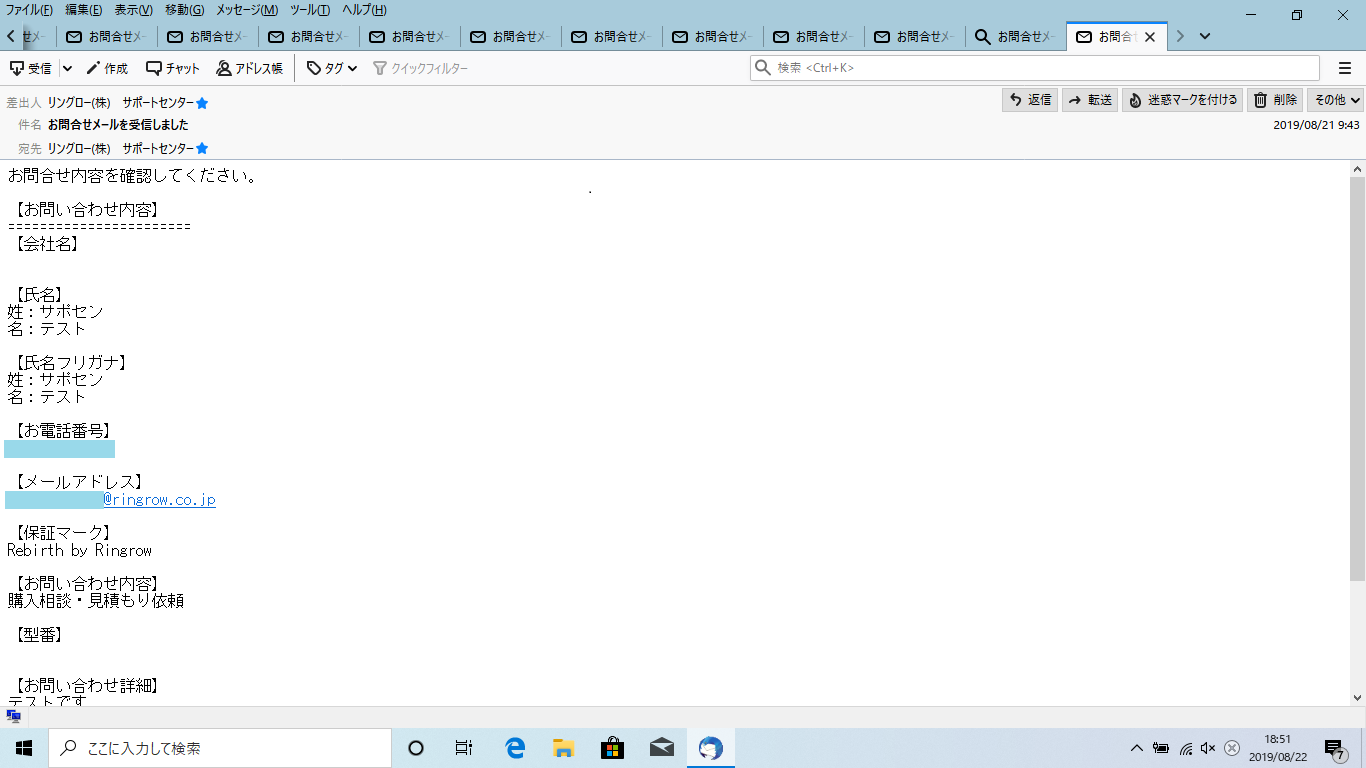Toggle star next to sender name
The image size is (1366, 768).
[202, 103]
